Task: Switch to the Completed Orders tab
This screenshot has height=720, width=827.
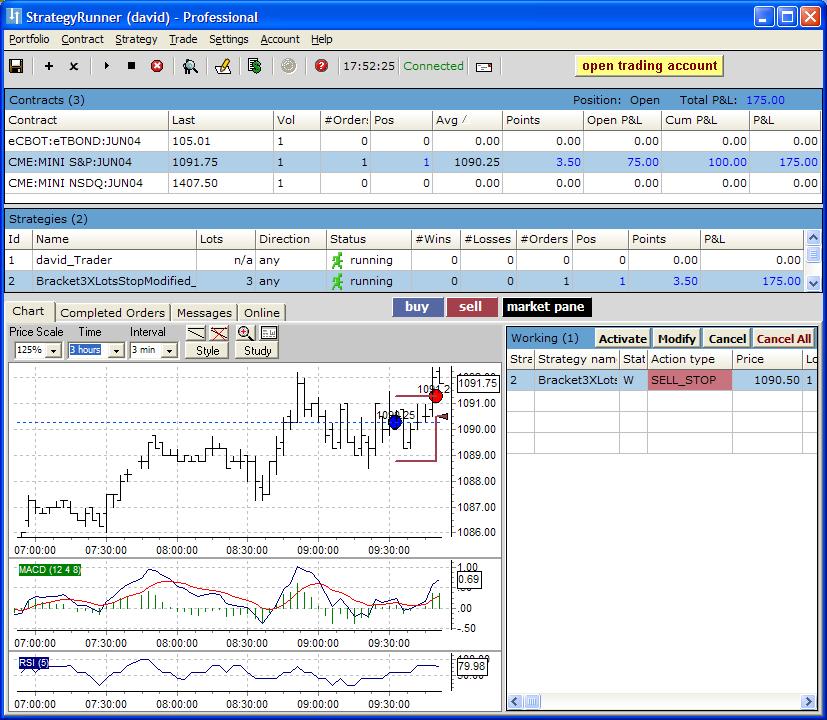Action: point(112,313)
